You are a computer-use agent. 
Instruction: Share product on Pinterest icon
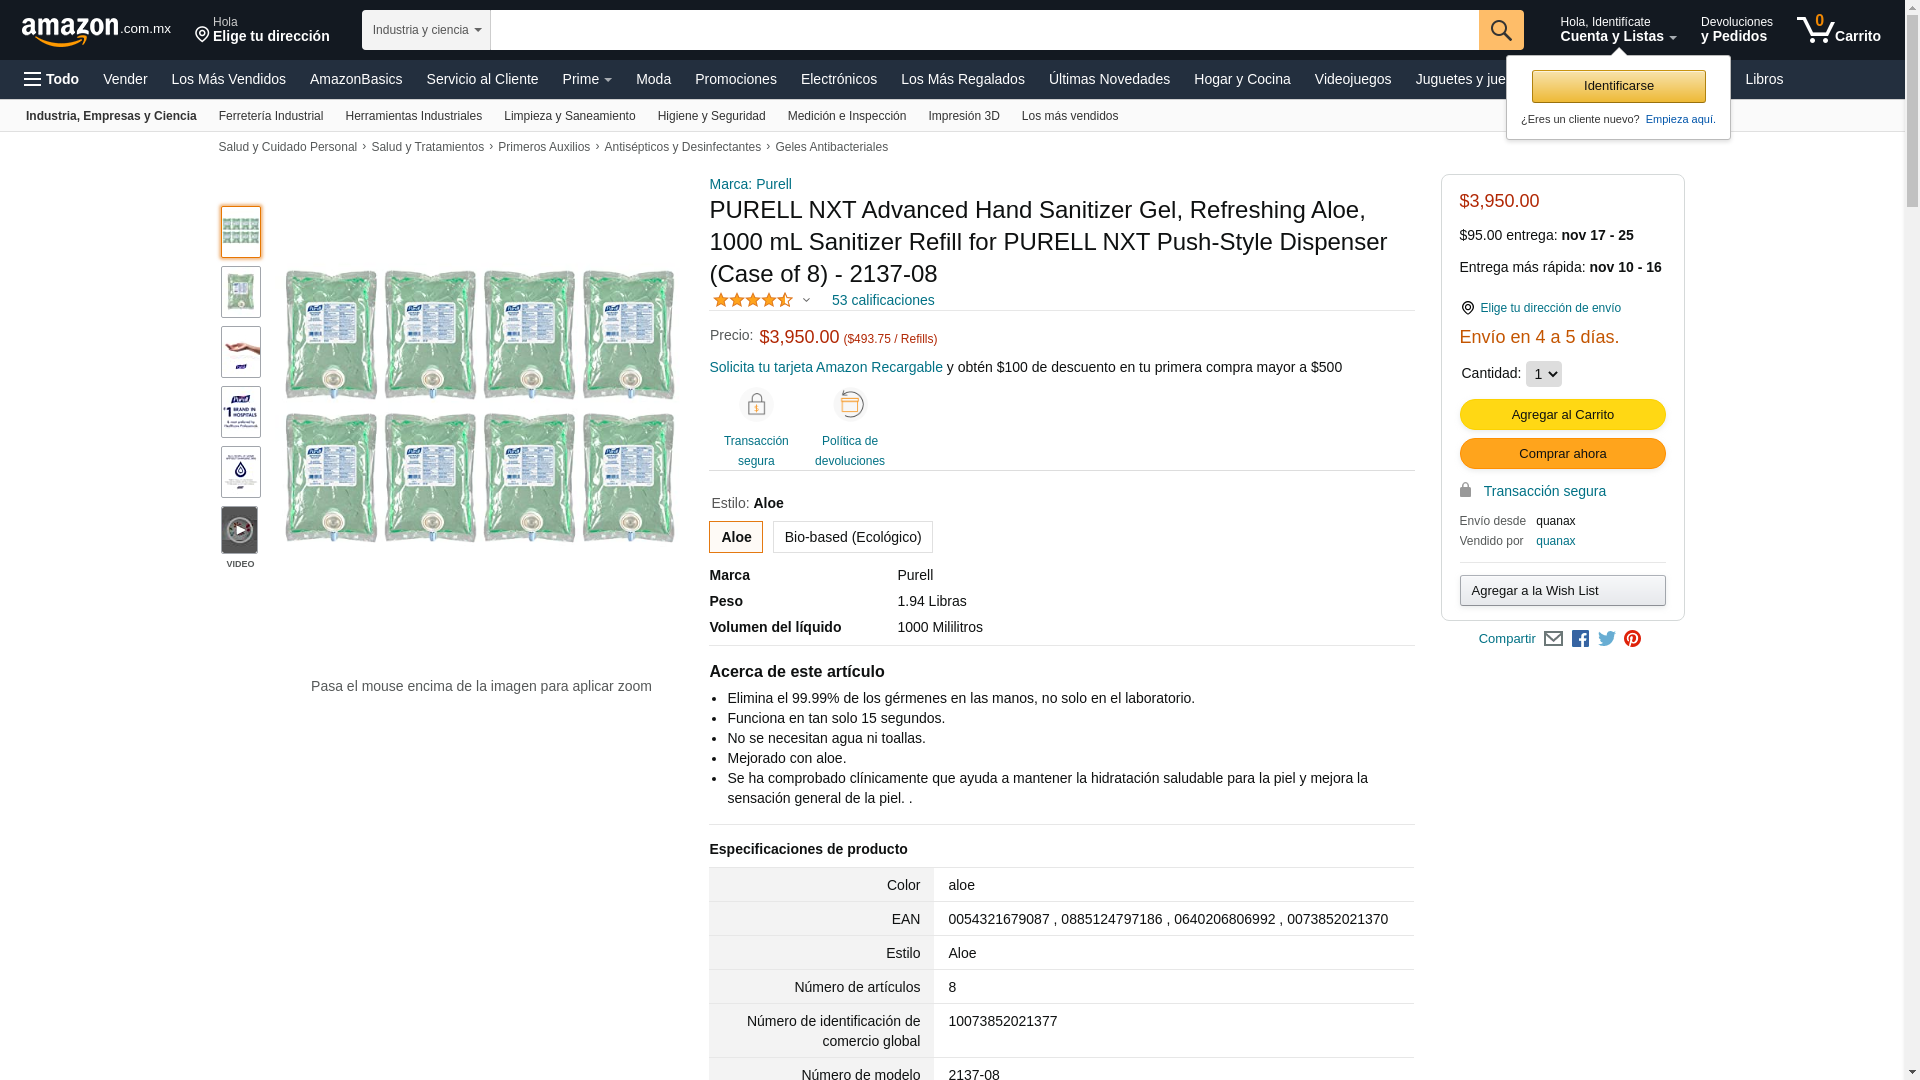pyautogui.click(x=1632, y=639)
